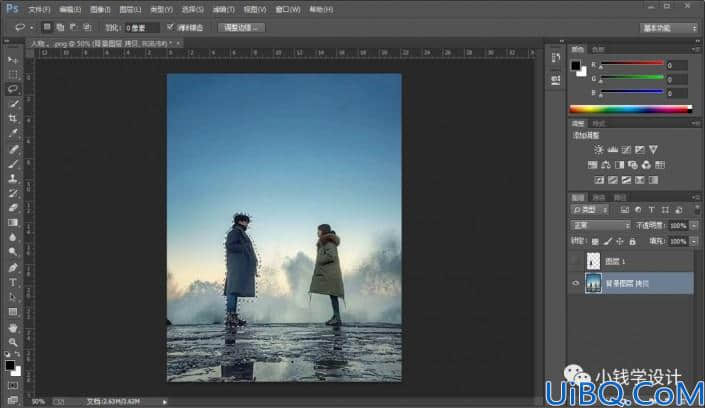Viewport: 705px width, 408px height.
Task: Select the Brush tool
Action: (13, 164)
